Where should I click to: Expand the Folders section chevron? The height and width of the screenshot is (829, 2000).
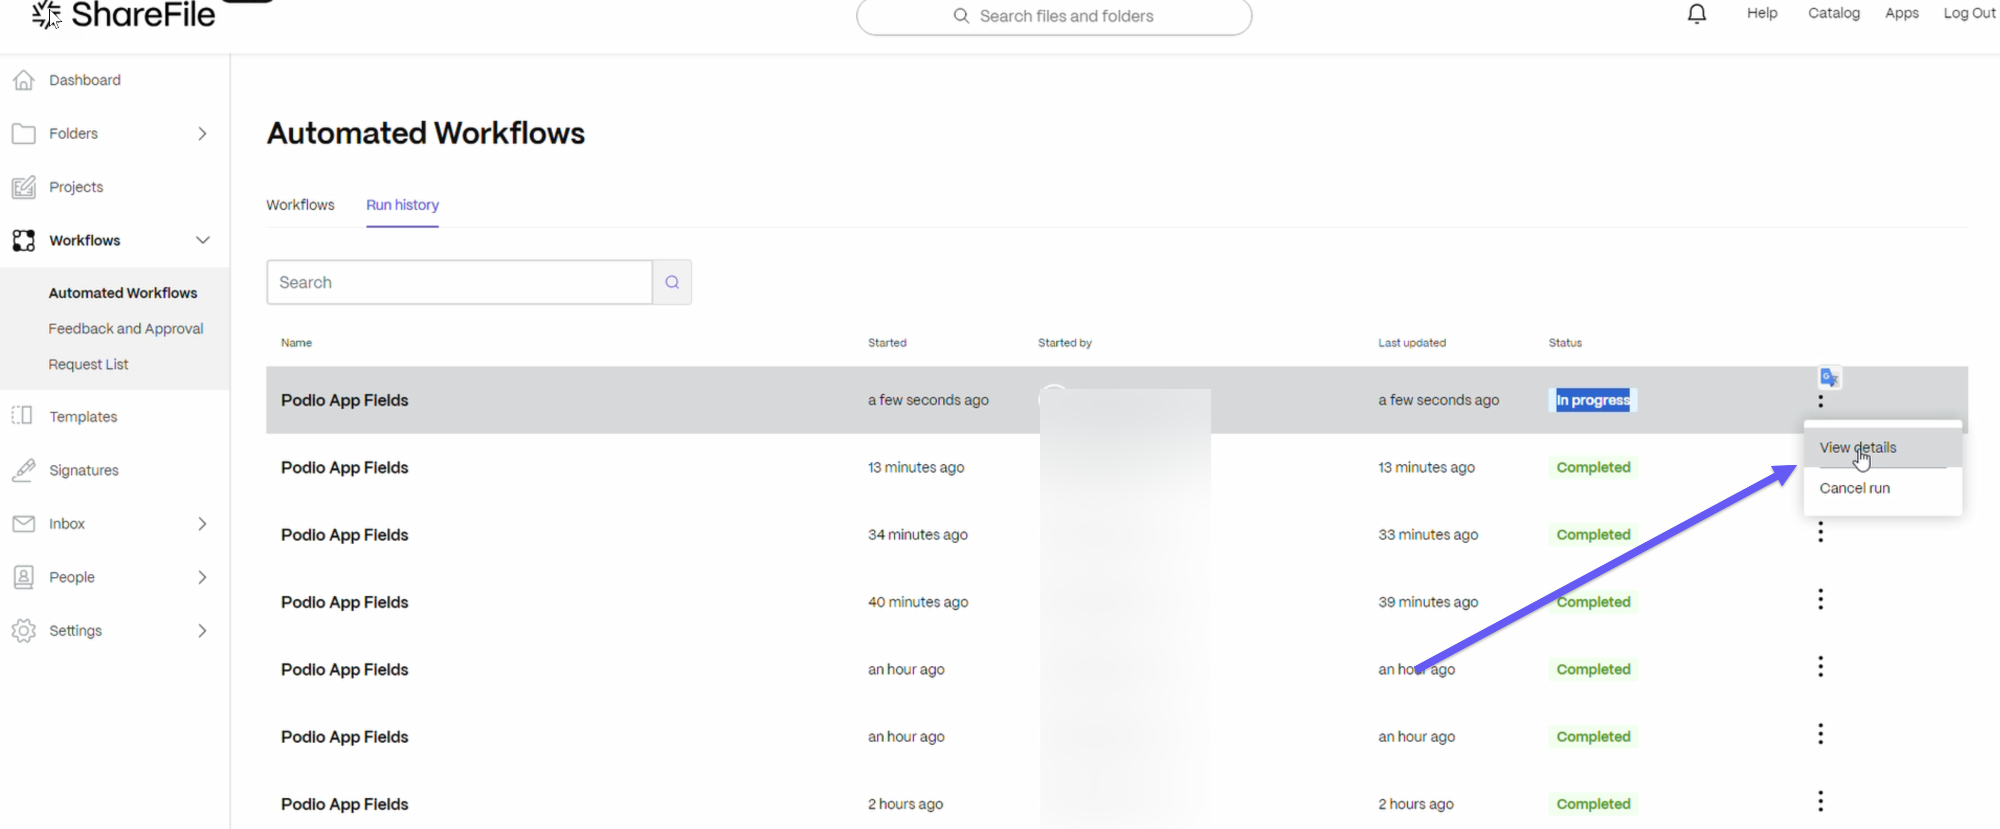202,134
